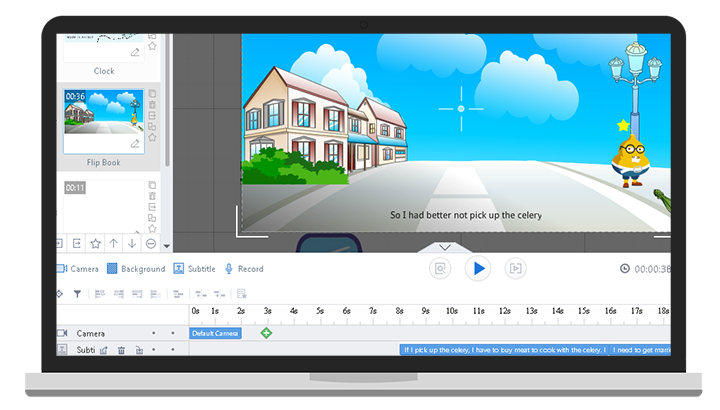The height and width of the screenshot is (410, 720).
Task: Toggle right dot in Camera track row
Action: pos(173,333)
